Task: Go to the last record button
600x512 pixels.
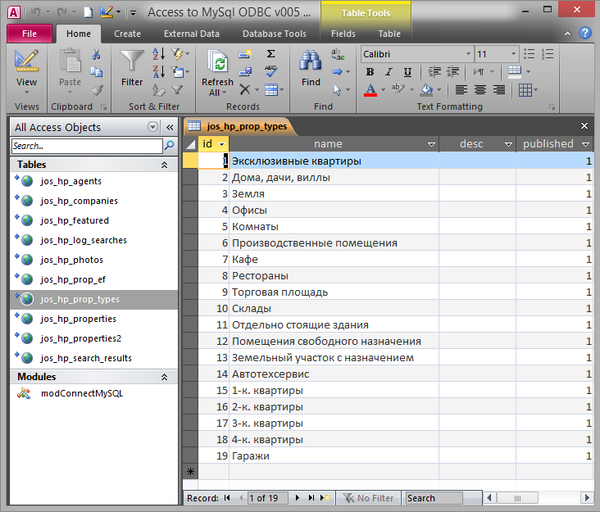Action: [311, 498]
